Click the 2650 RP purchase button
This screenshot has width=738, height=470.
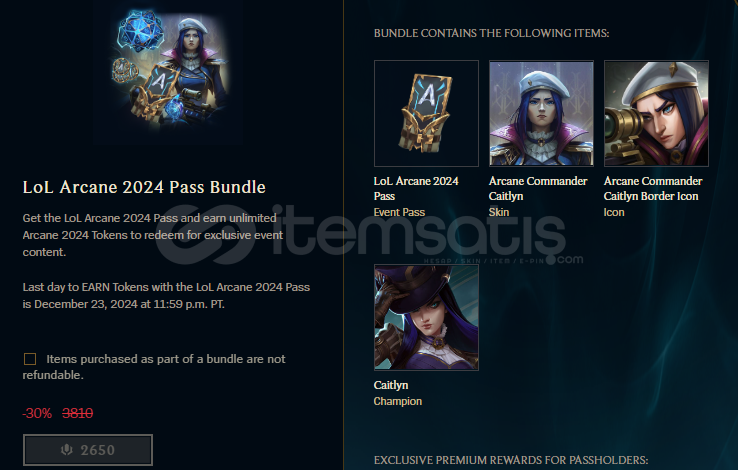click(x=88, y=450)
